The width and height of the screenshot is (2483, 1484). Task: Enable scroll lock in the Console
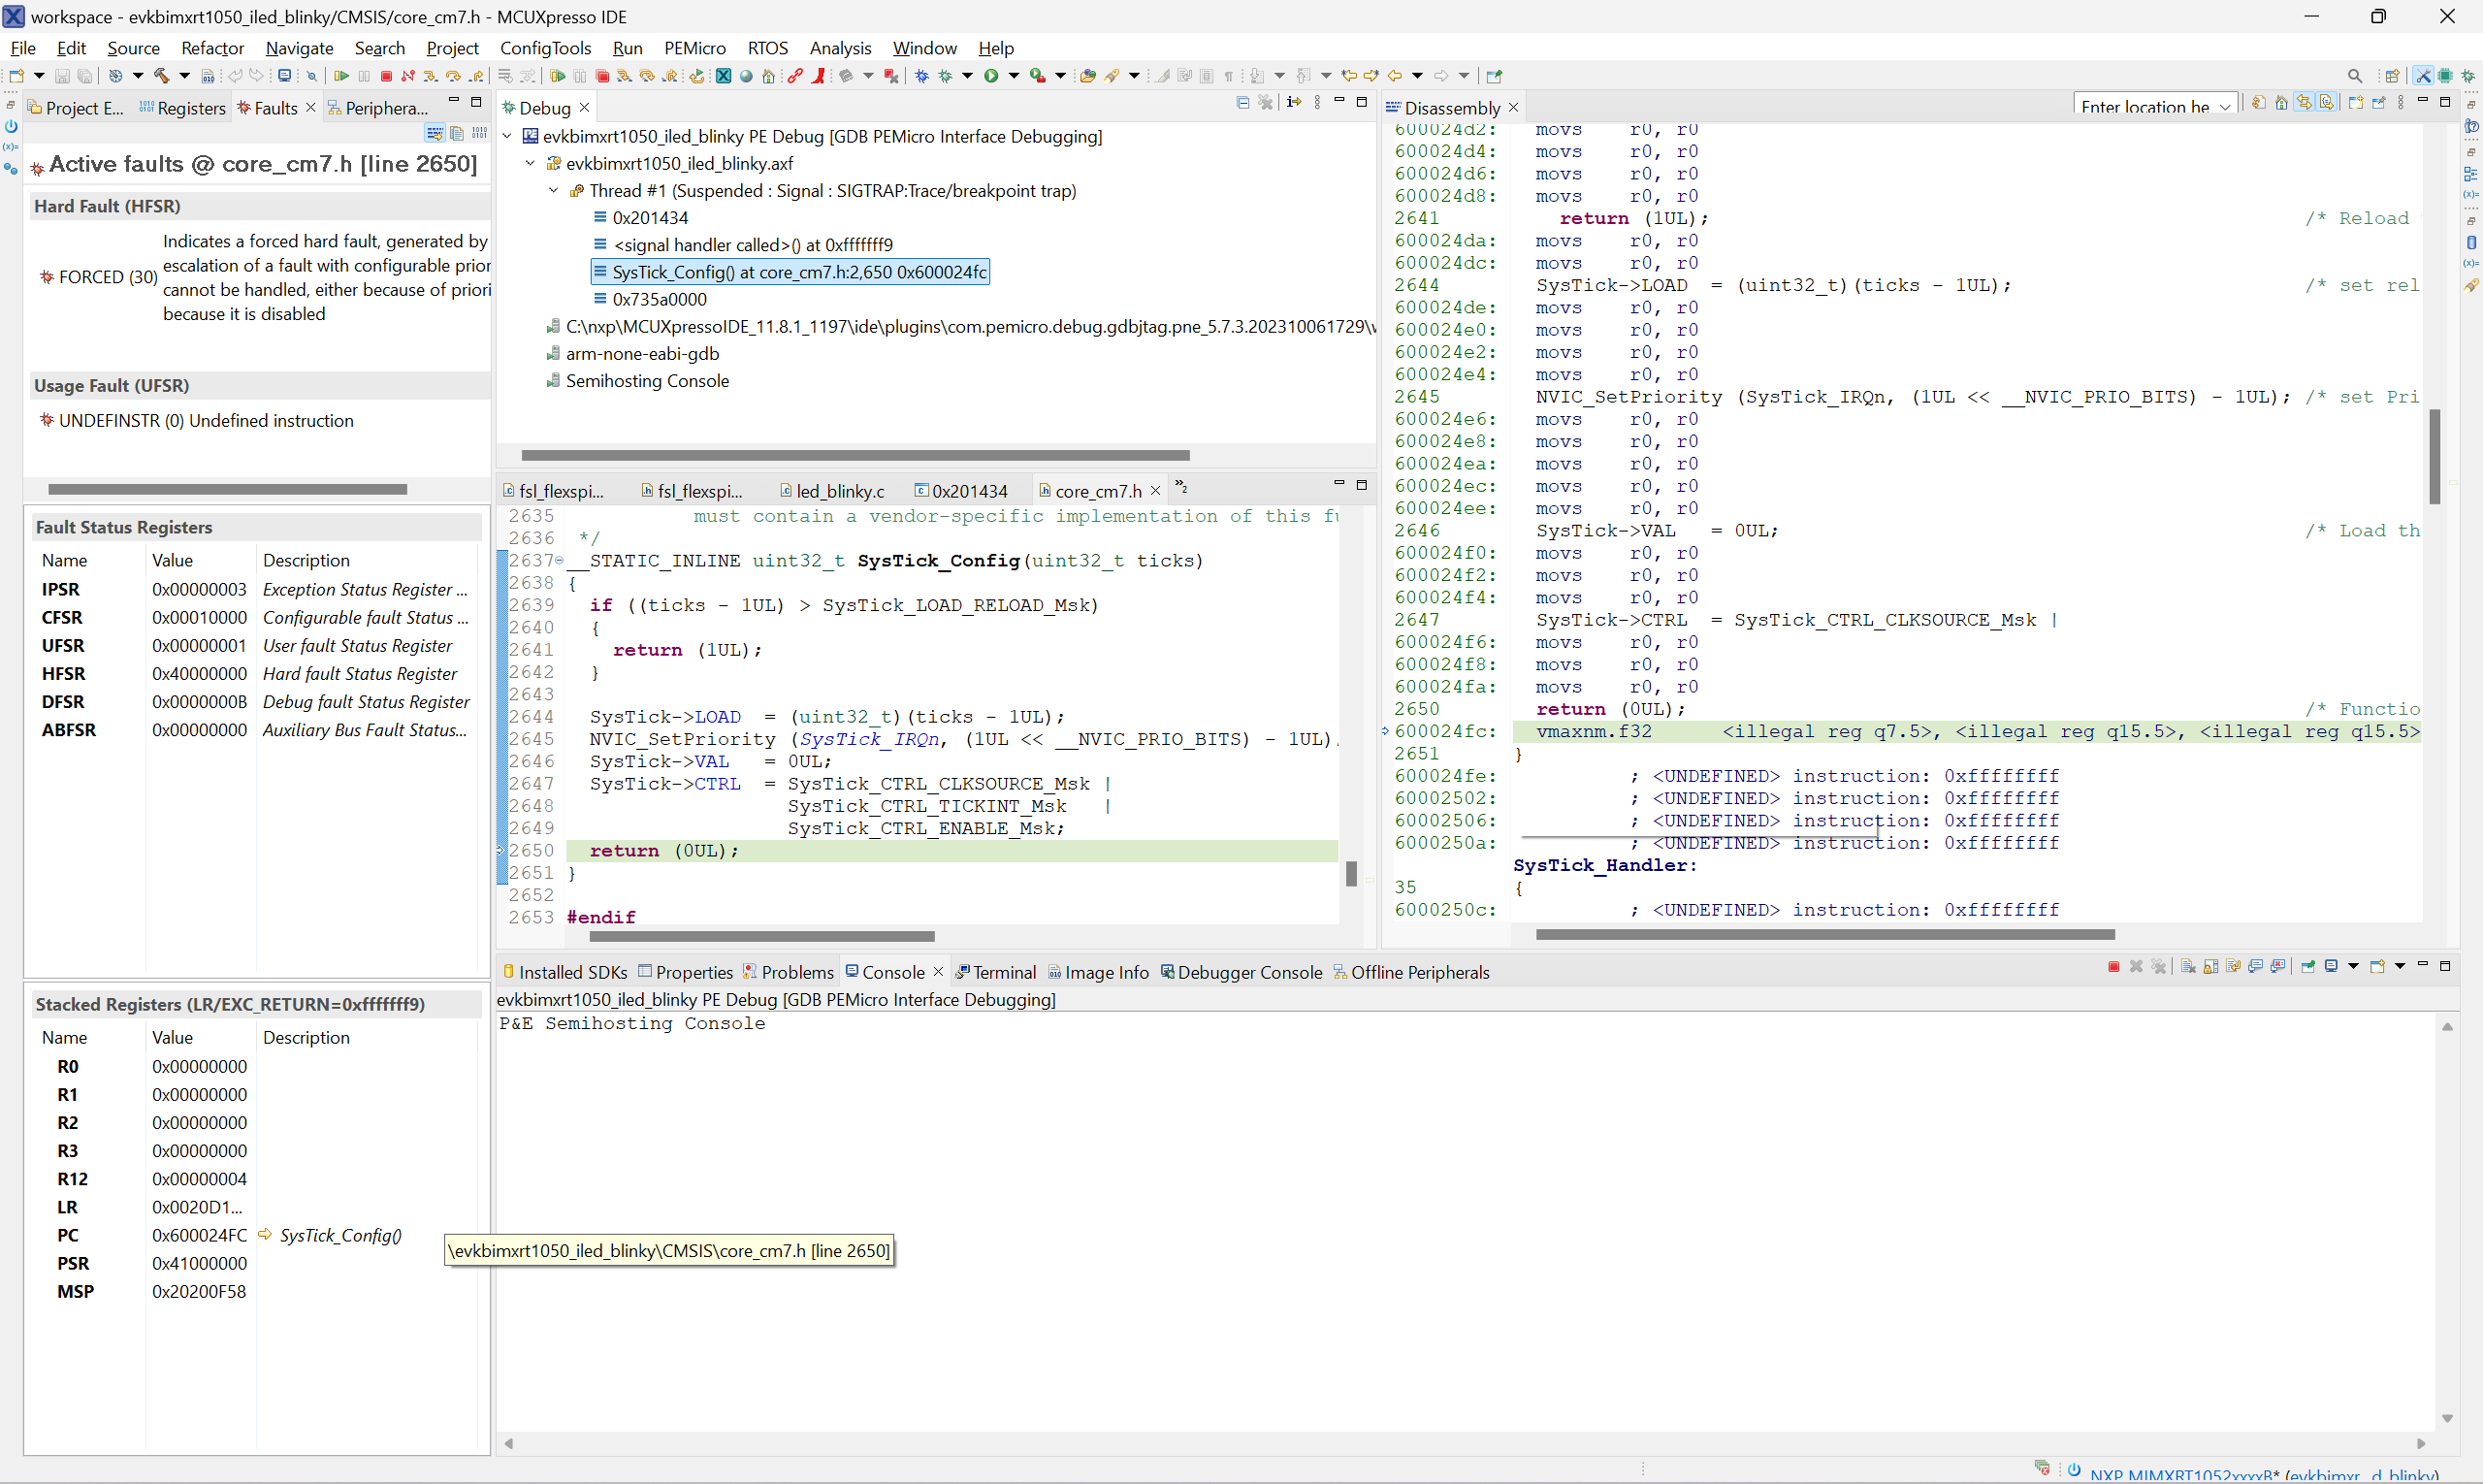(2211, 967)
